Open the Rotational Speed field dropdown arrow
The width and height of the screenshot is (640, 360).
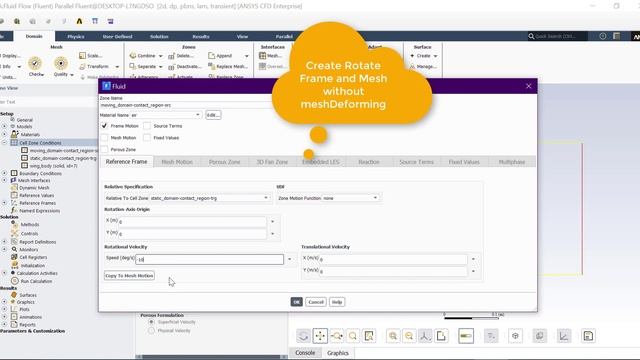290,259
